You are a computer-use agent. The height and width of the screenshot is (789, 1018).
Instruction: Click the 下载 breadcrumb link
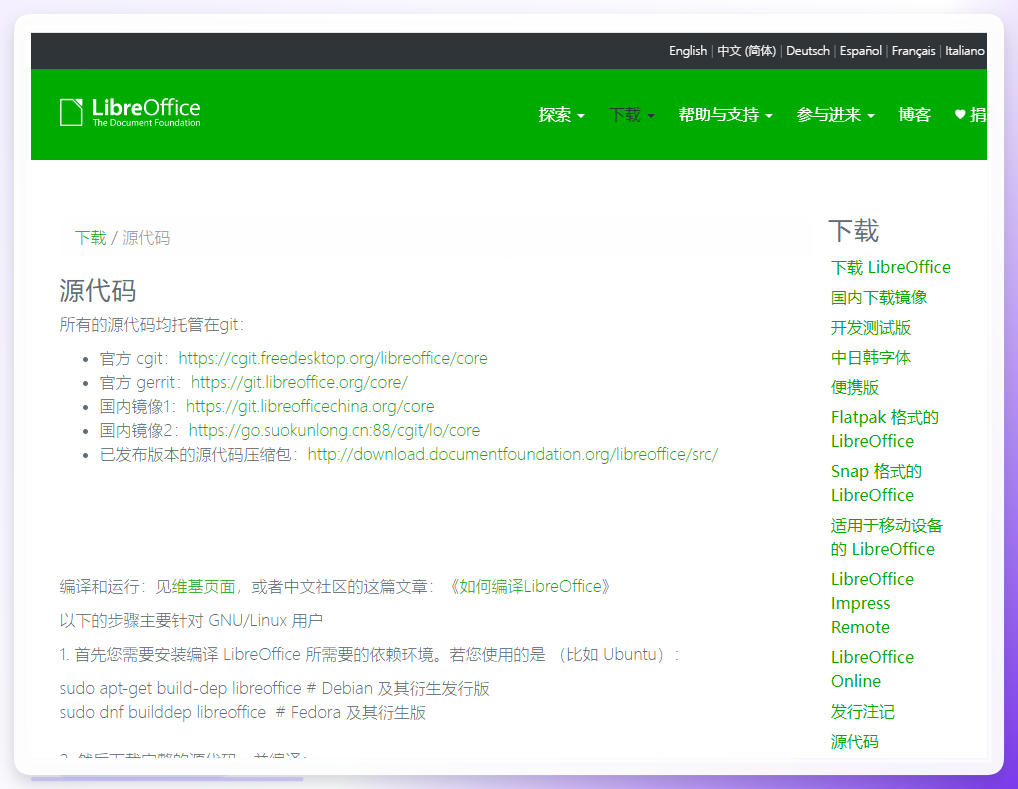coord(90,238)
